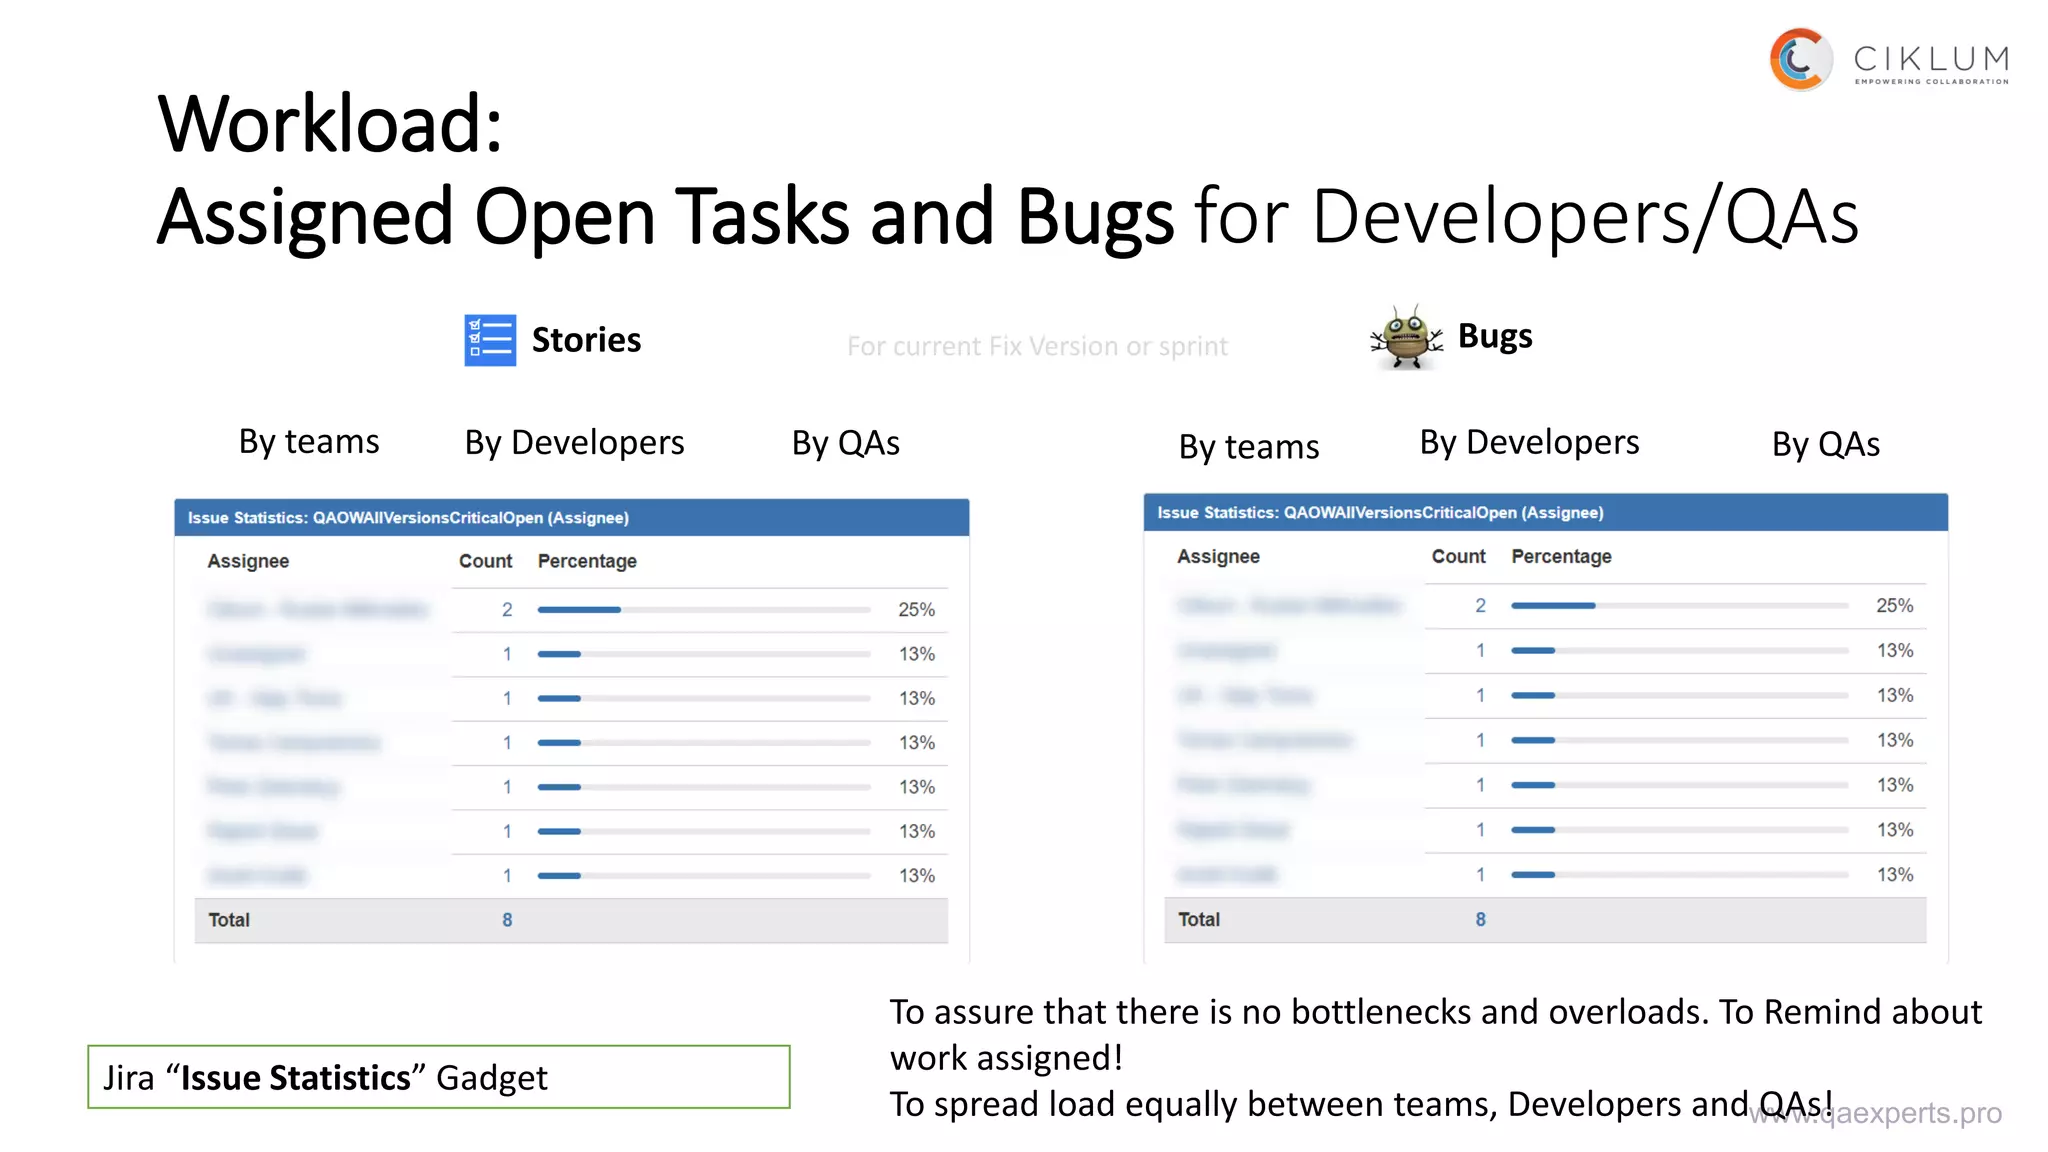Click total 8 link in right table
Screen dimensions: 2048x1152
pyautogui.click(x=1480, y=919)
